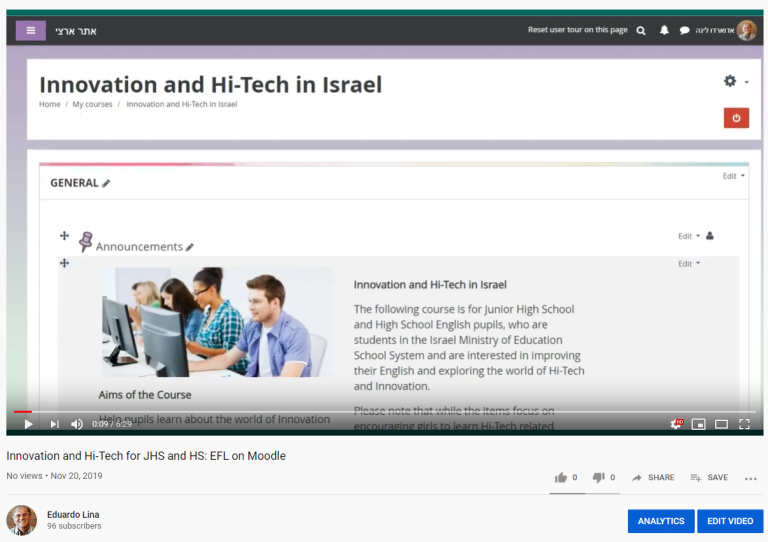Go to the My courses breadcrumb
The width and height of the screenshot is (768, 542).
(x=93, y=104)
